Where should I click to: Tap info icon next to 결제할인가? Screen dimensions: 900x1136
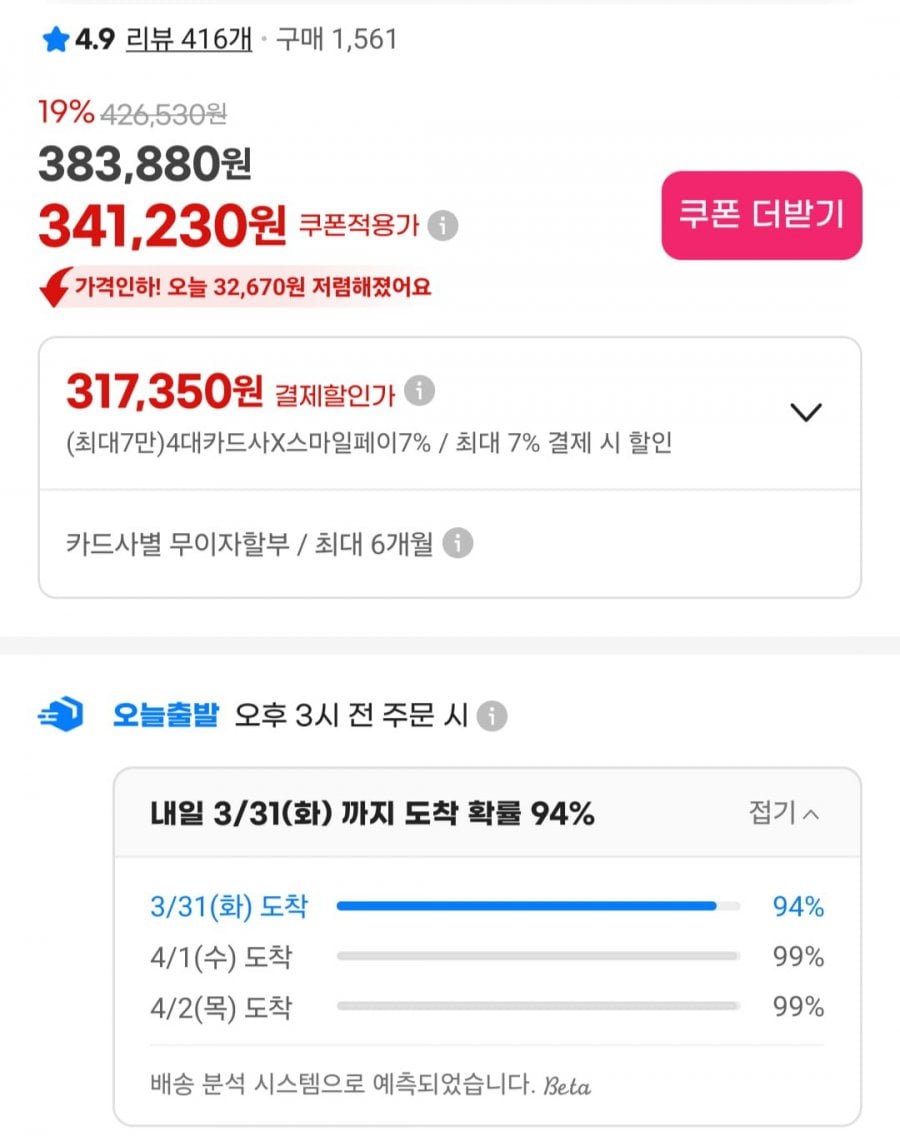420,391
